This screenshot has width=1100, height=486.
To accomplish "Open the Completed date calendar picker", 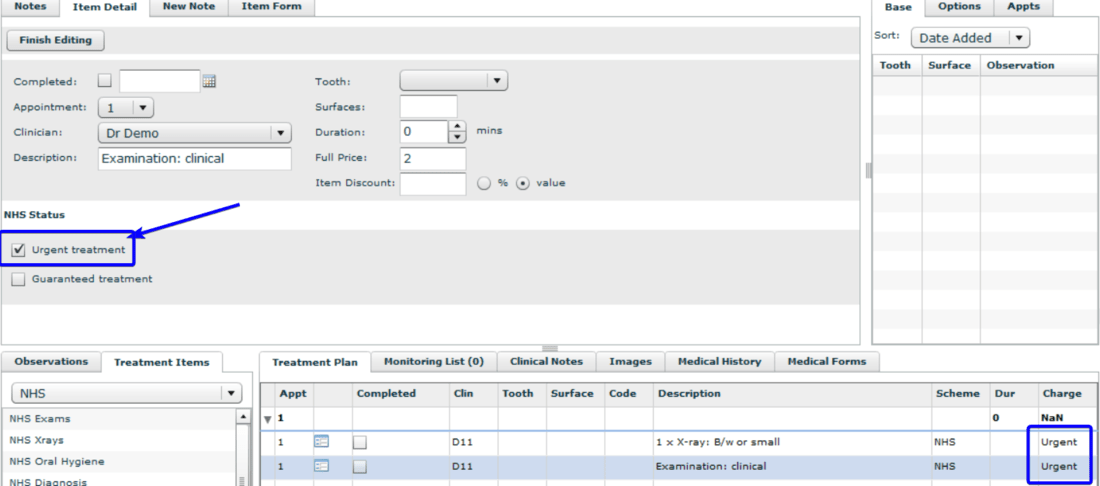I will pyautogui.click(x=209, y=82).
